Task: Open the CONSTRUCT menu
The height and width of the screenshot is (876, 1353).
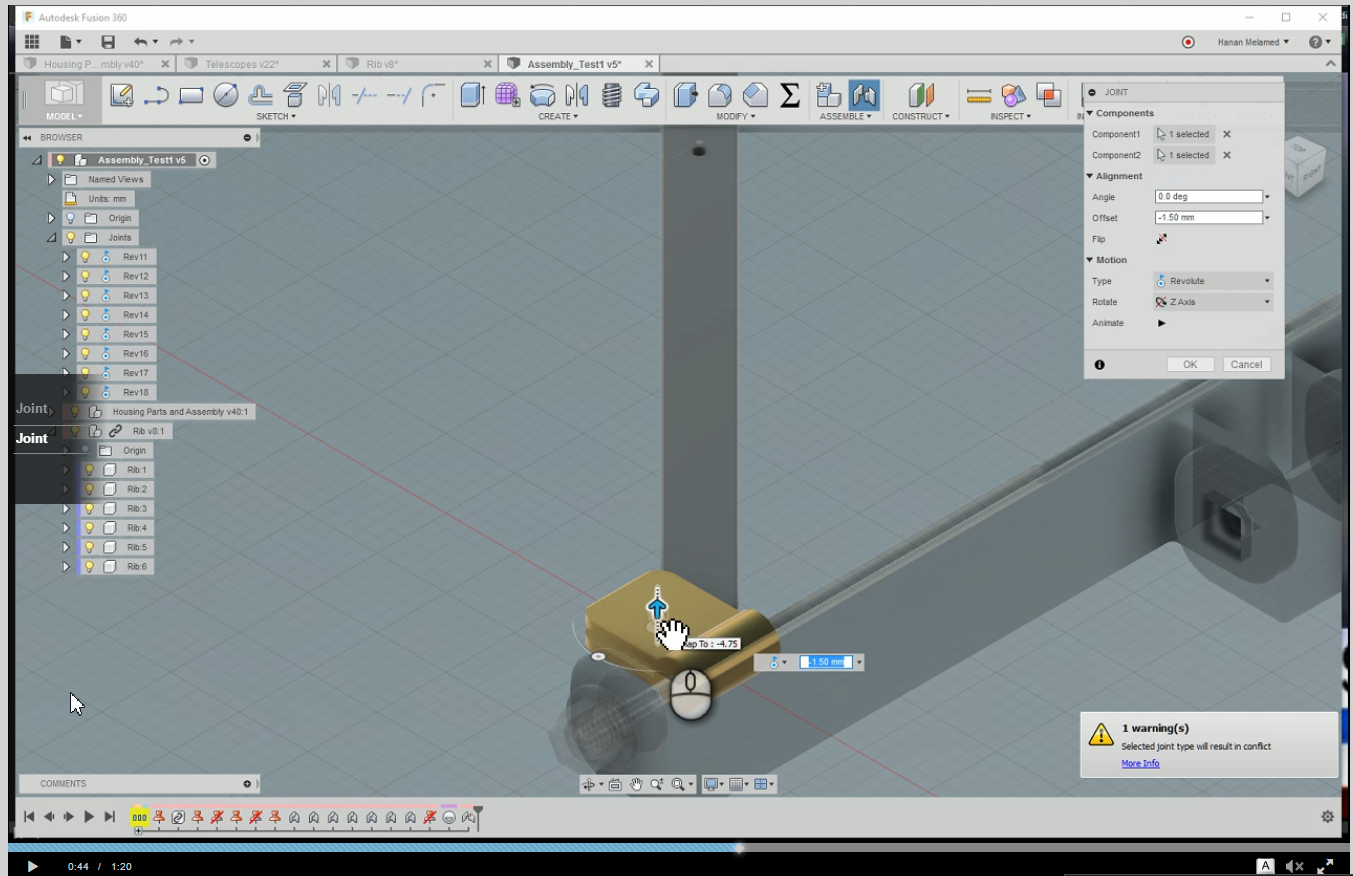Action: 920,116
